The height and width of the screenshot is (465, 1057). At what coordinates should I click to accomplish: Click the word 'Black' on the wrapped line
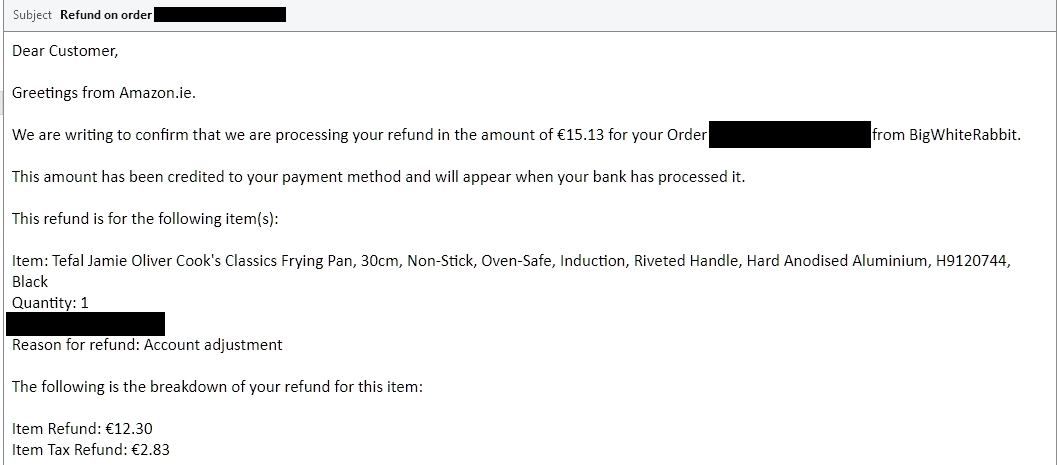(30, 282)
